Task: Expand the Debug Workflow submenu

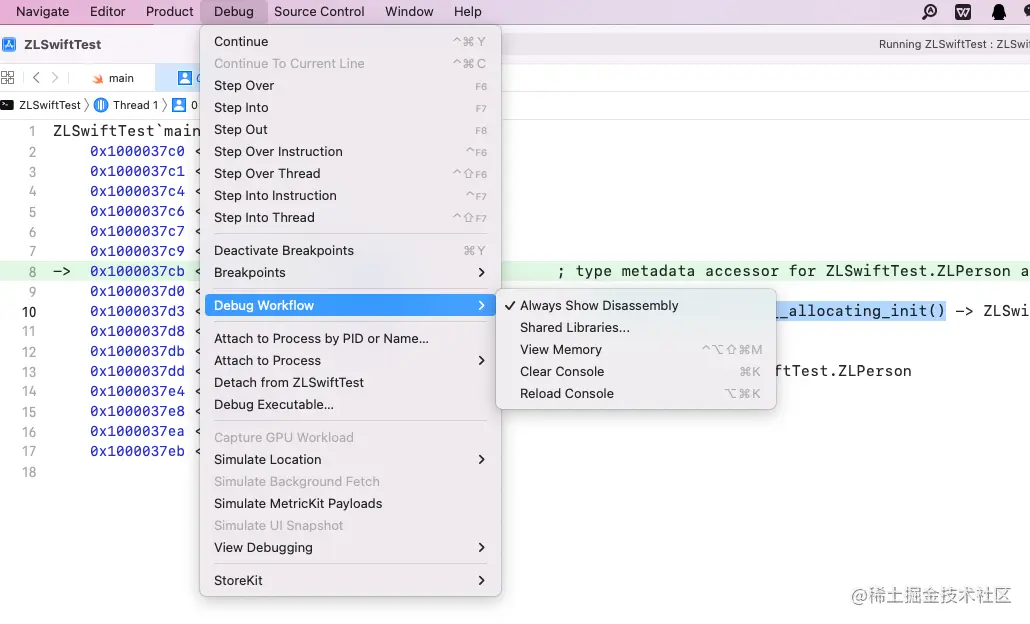Action: click(x=350, y=305)
